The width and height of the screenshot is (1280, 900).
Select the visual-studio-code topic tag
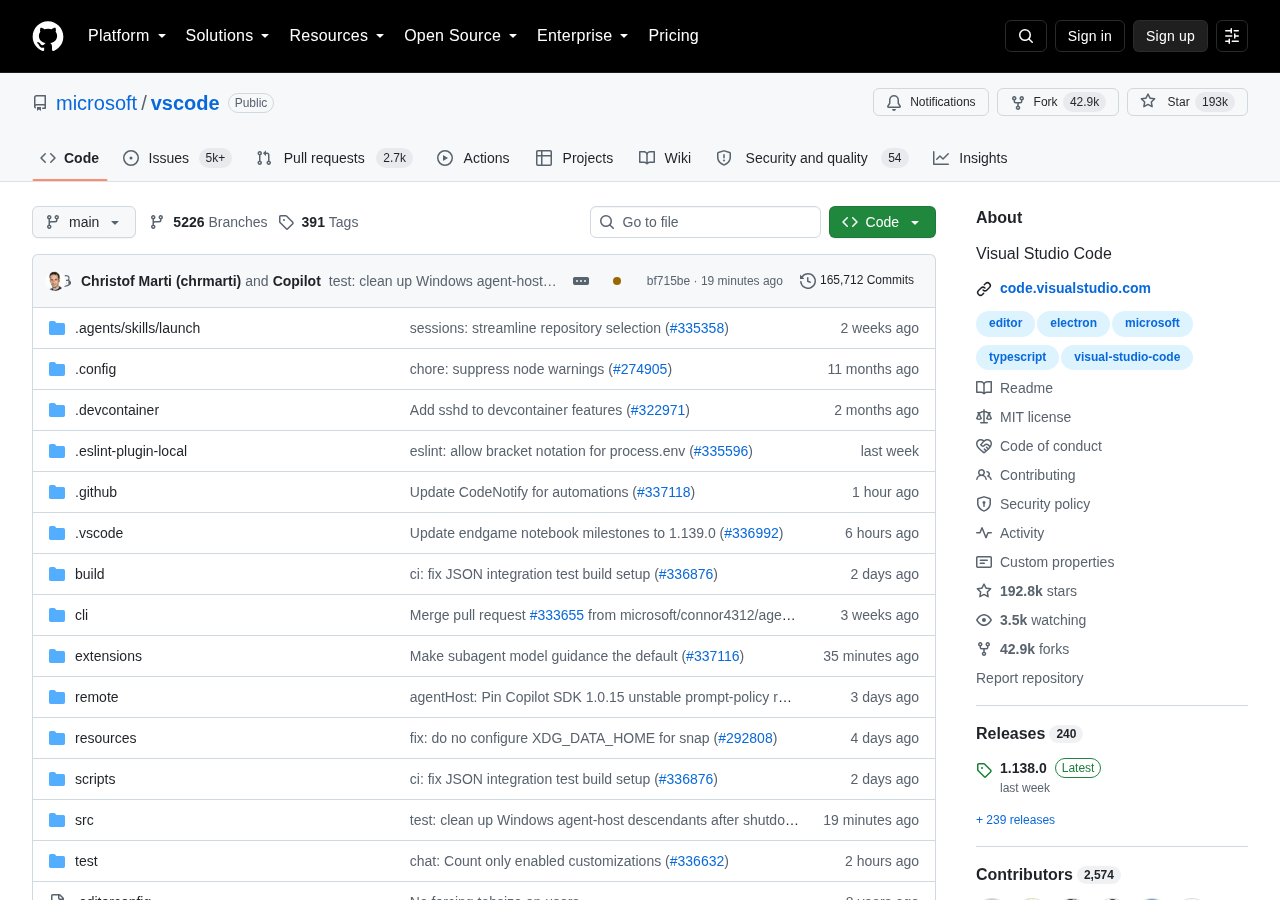point(1127,357)
